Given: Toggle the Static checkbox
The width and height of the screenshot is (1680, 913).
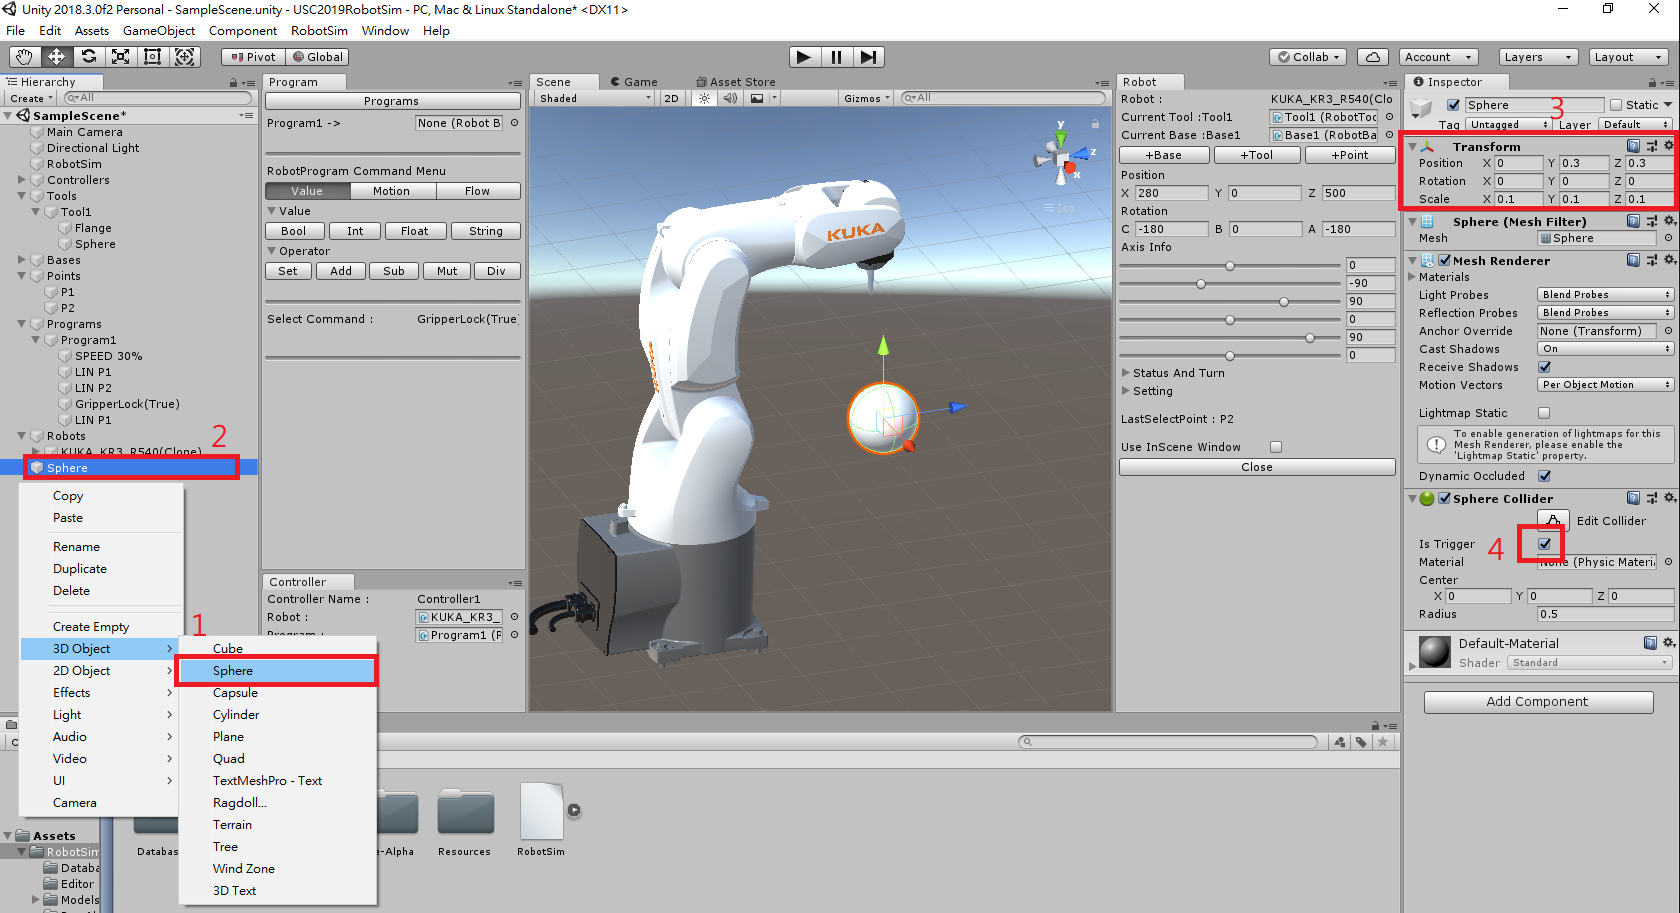Looking at the screenshot, I should 1615,105.
